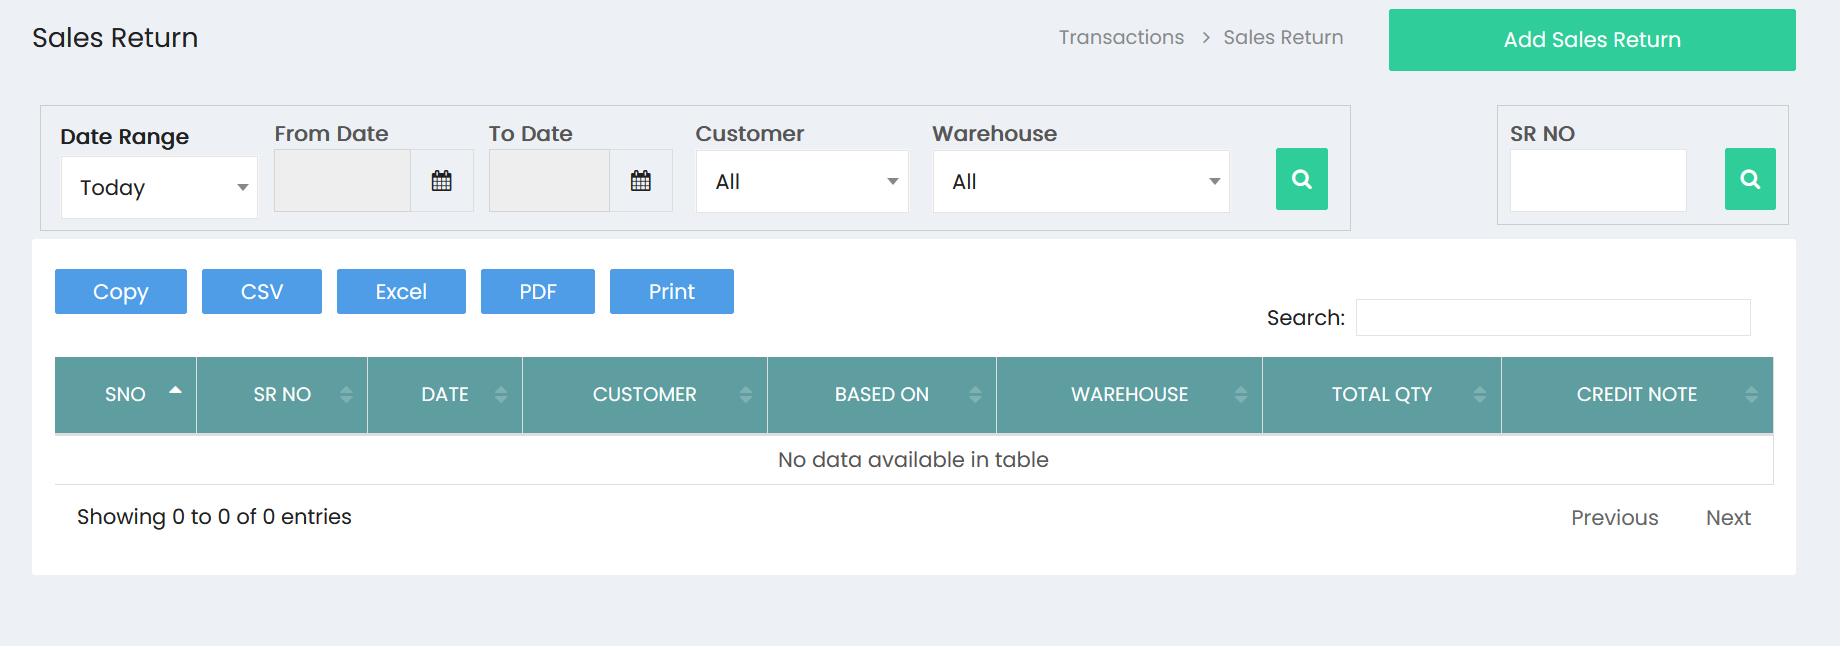Select the 'No data available in table' message
The height and width of the screenshot is (646, 1840).
point(913,460)
